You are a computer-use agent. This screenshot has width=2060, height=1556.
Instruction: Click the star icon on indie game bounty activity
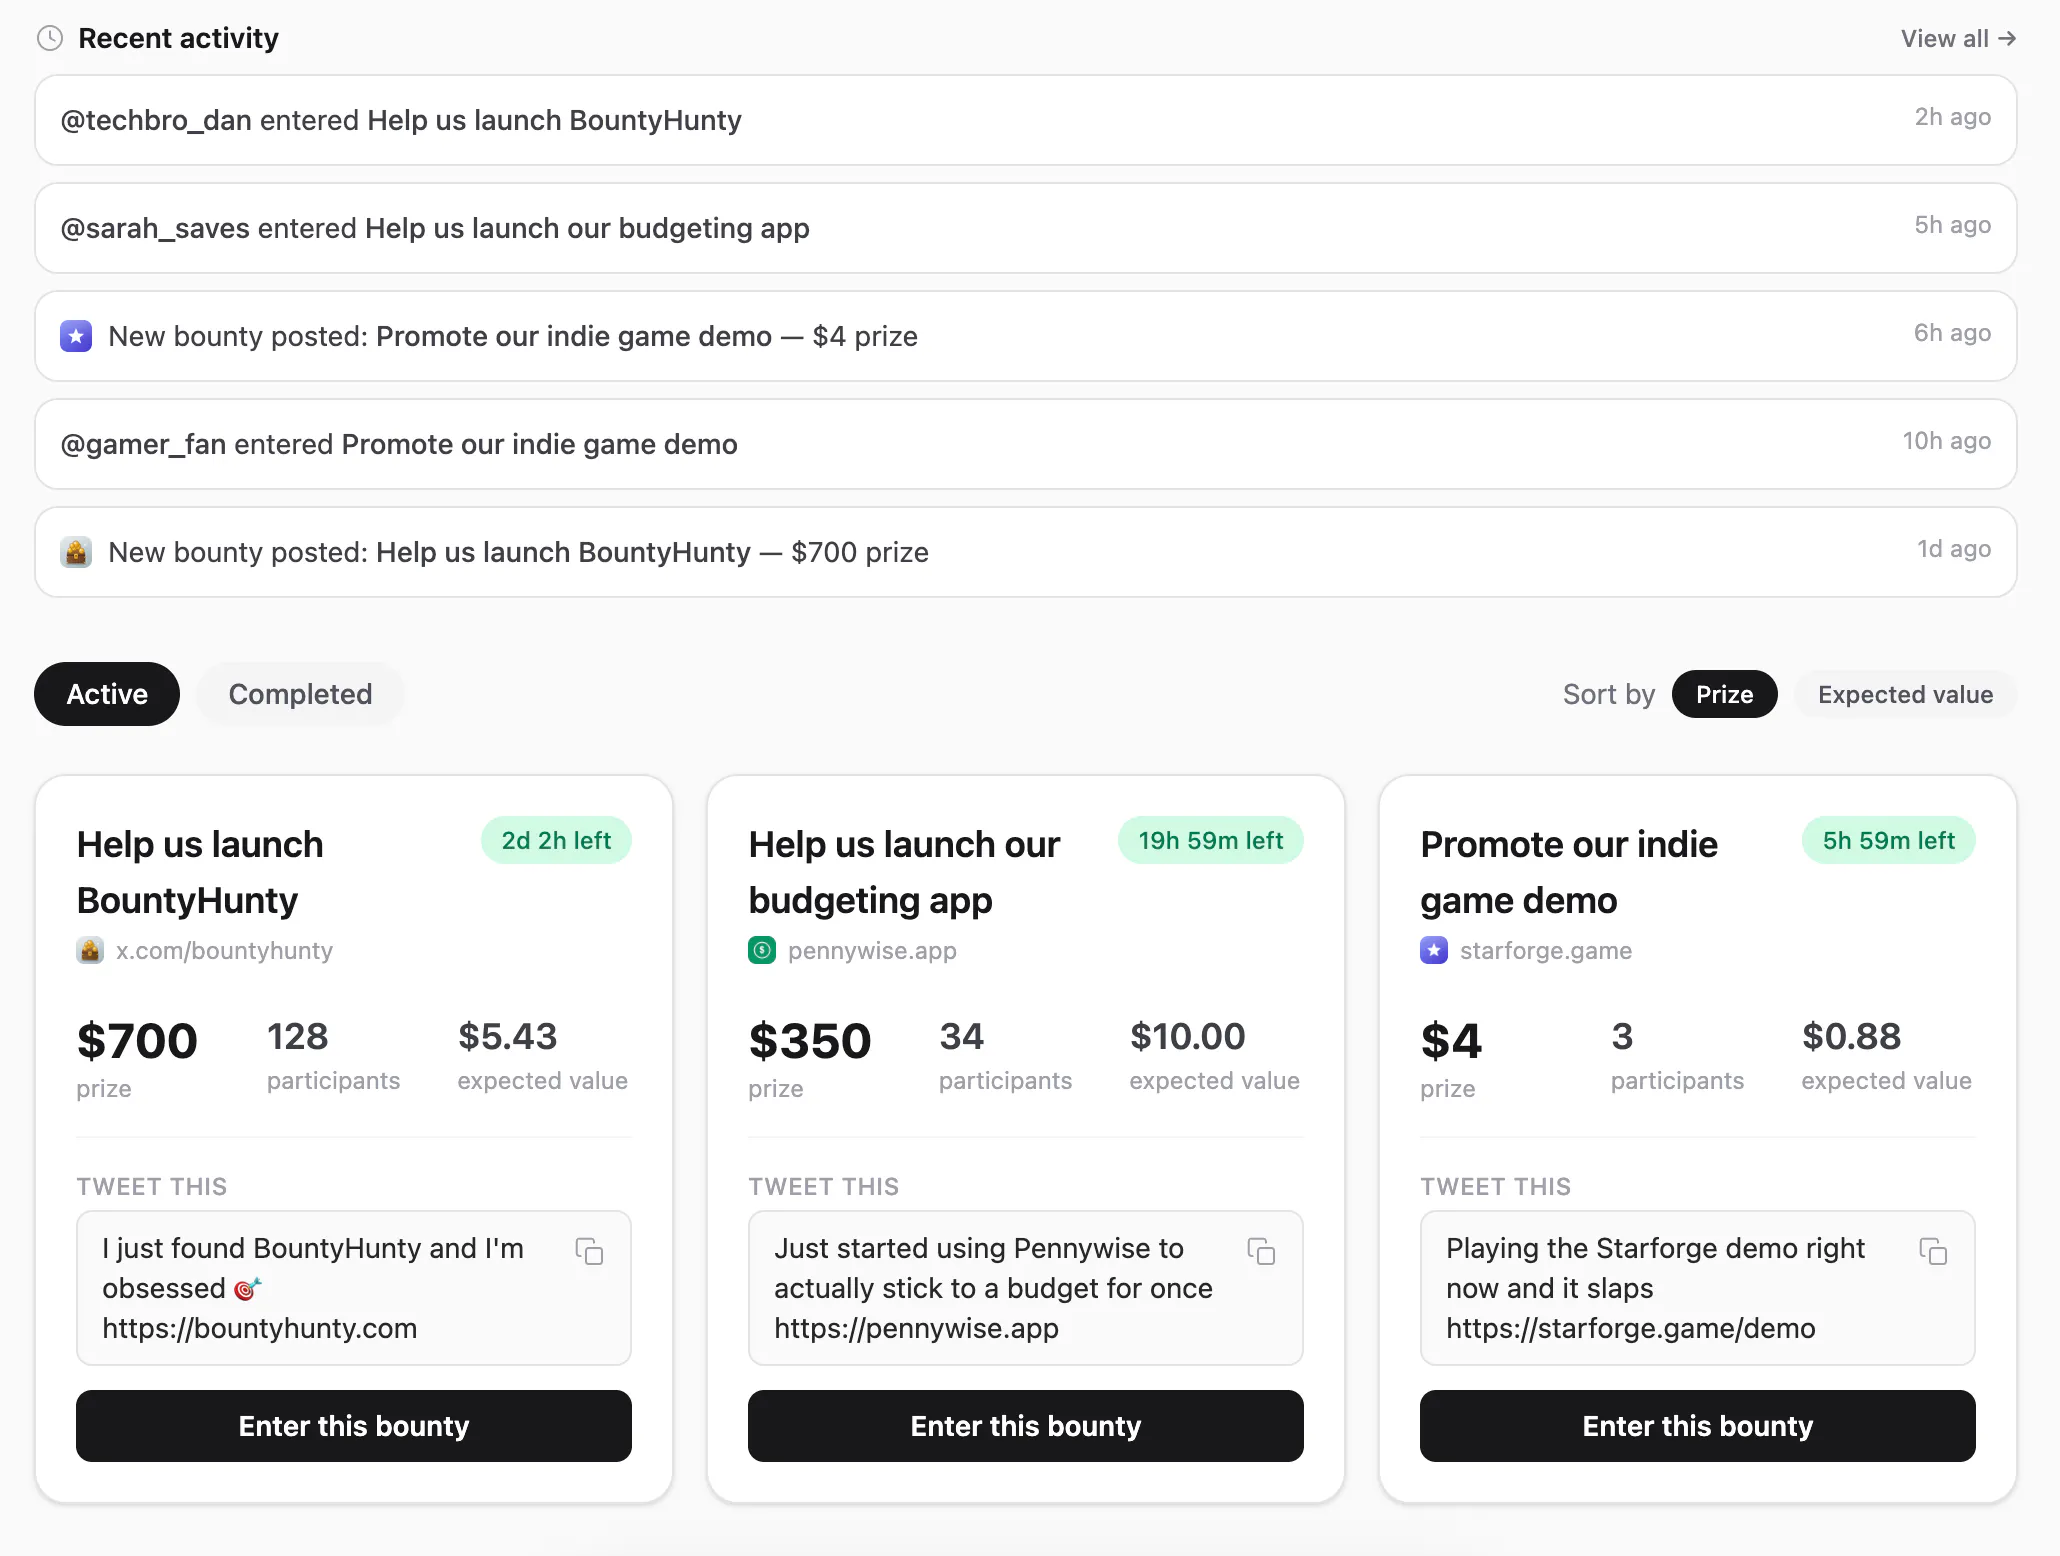(x=76, y=336)
